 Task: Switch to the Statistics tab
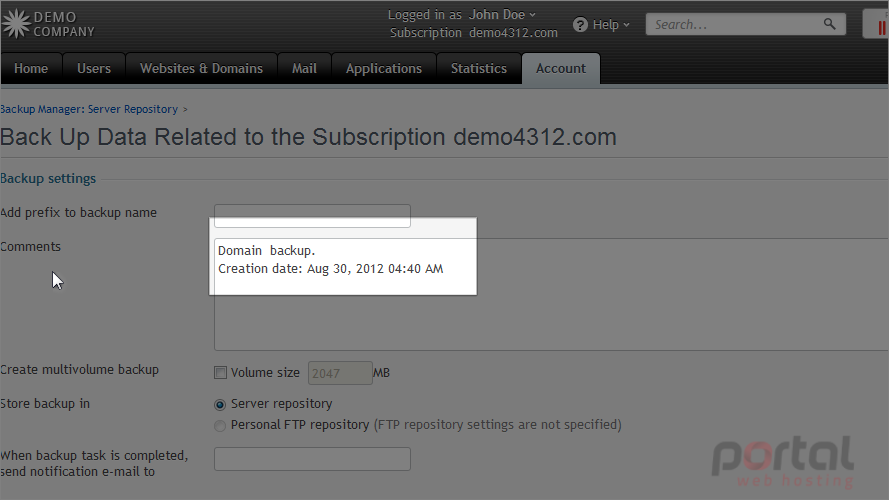(x=479, y=69)
